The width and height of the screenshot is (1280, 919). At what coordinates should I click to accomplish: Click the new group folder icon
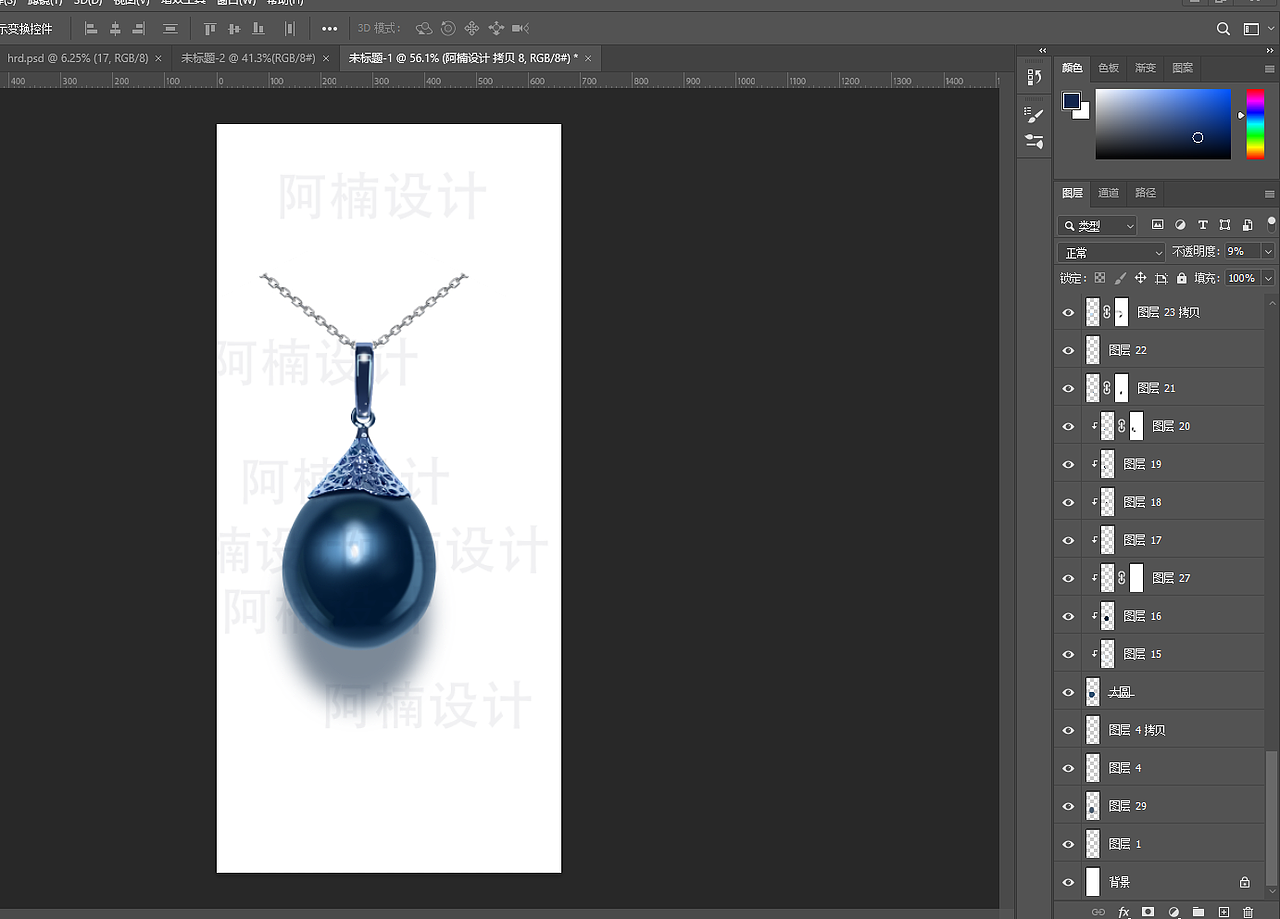click(1198, 912)
